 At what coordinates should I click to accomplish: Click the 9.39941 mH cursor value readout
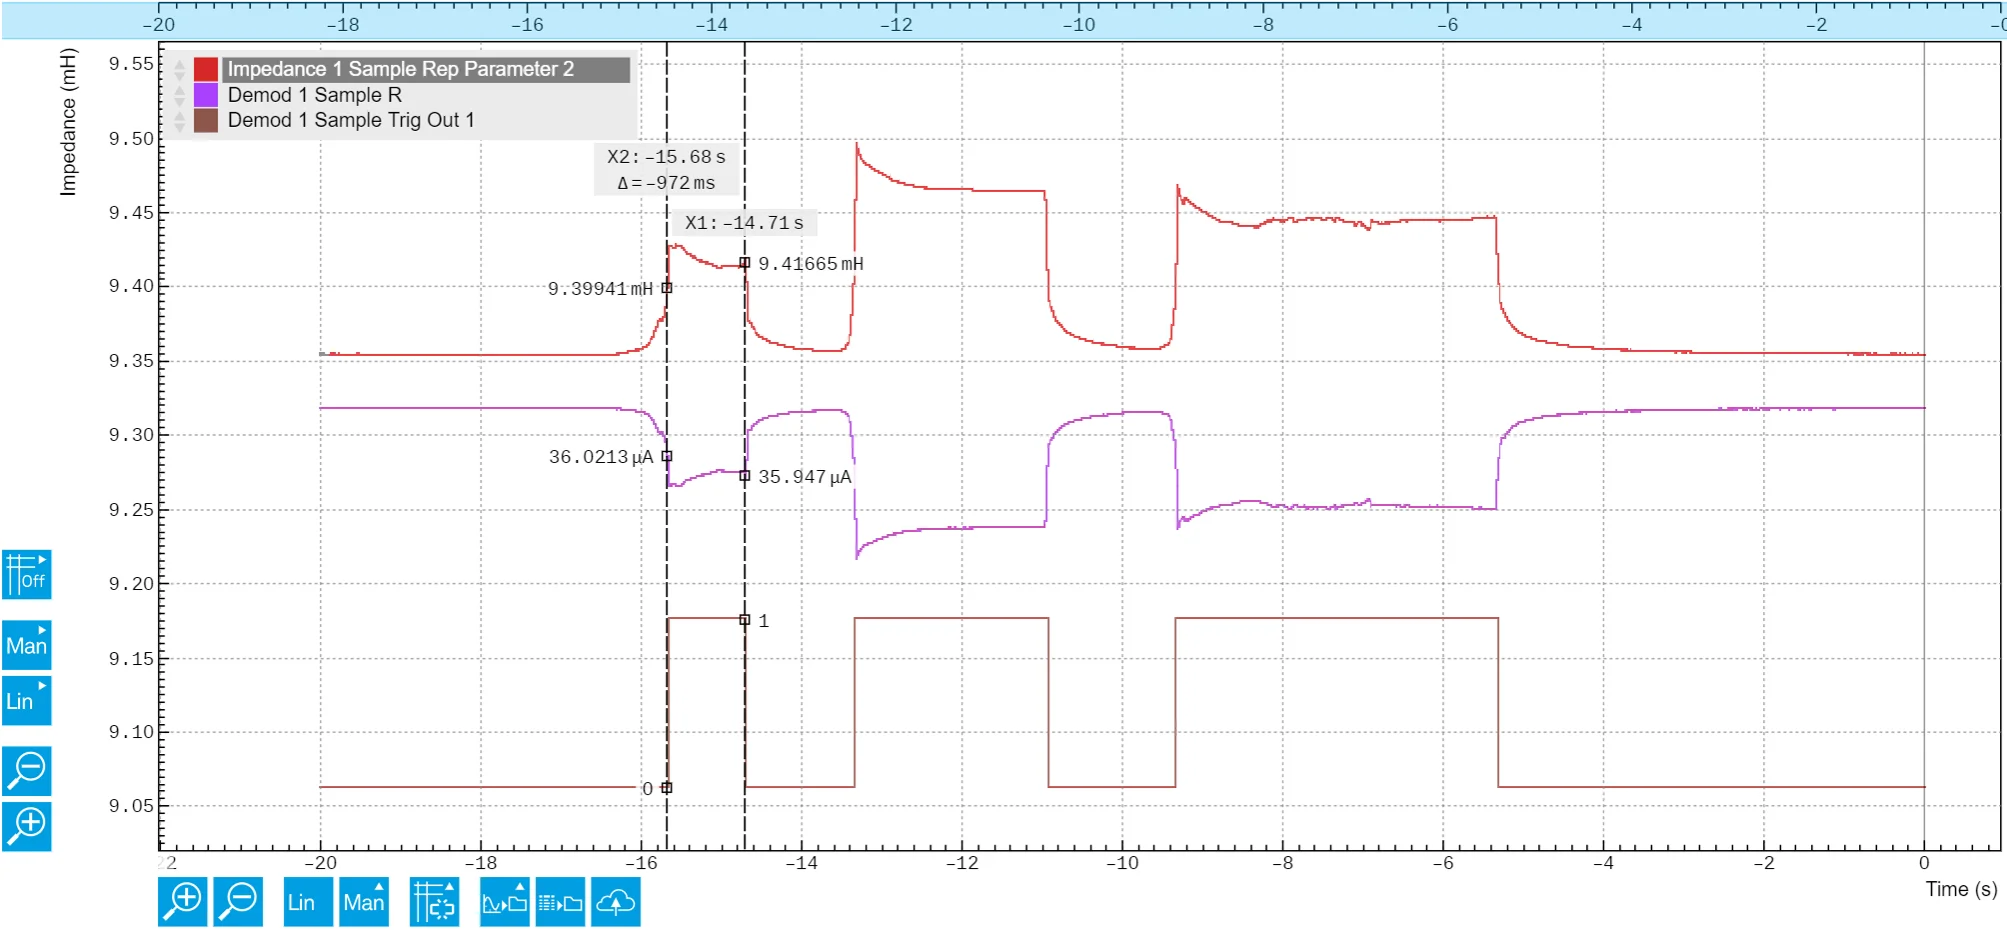tap(600, 289)
